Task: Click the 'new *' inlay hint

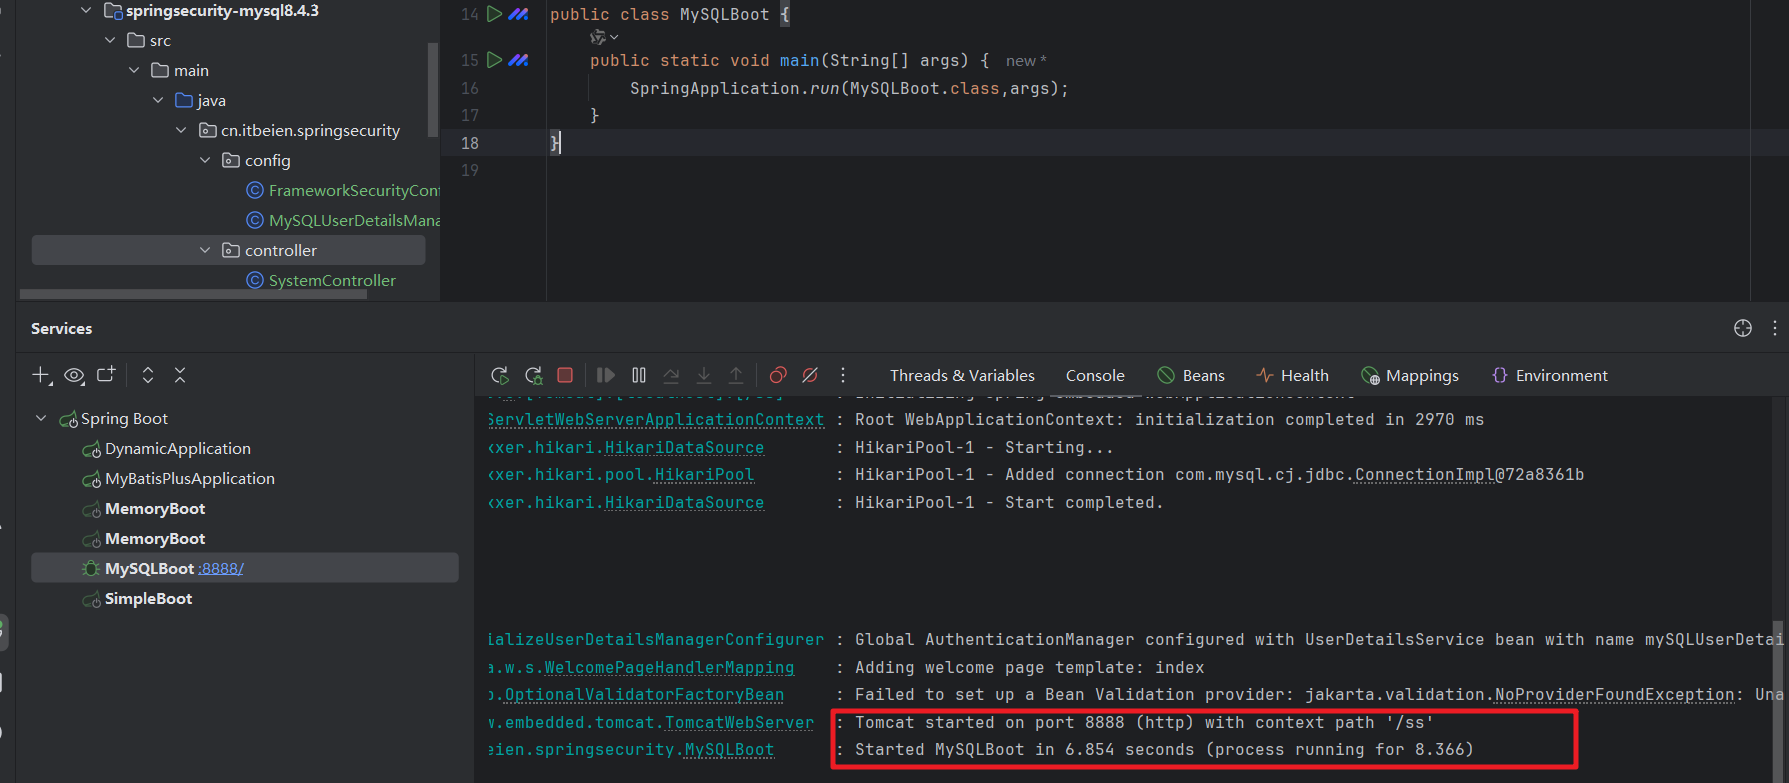Action: click(x=1026, y=61)
